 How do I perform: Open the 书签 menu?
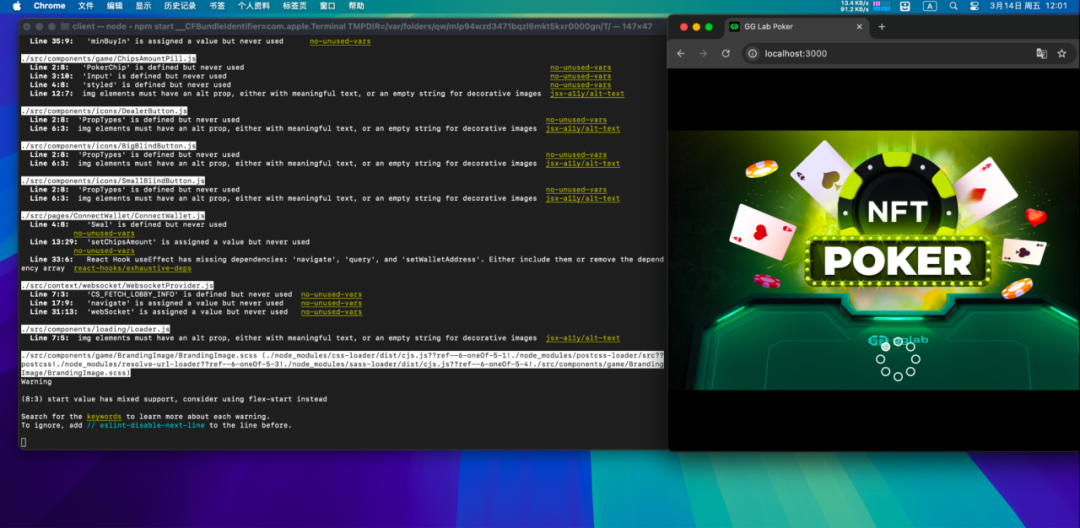pos(216,6)
